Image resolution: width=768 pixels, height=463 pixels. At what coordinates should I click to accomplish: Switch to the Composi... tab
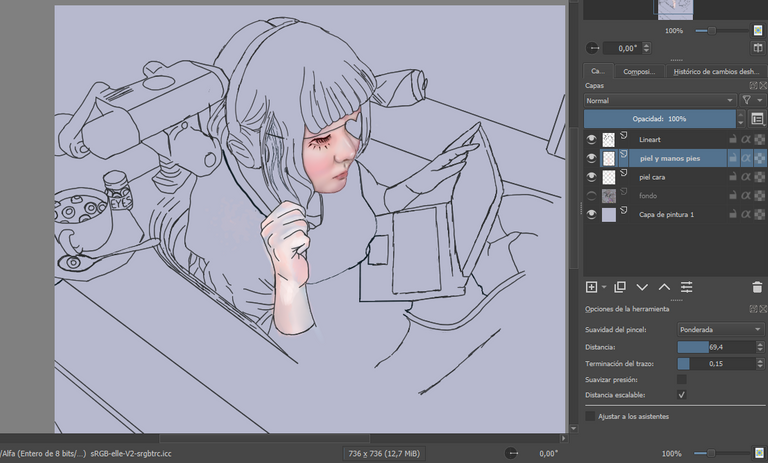(639, 72)
